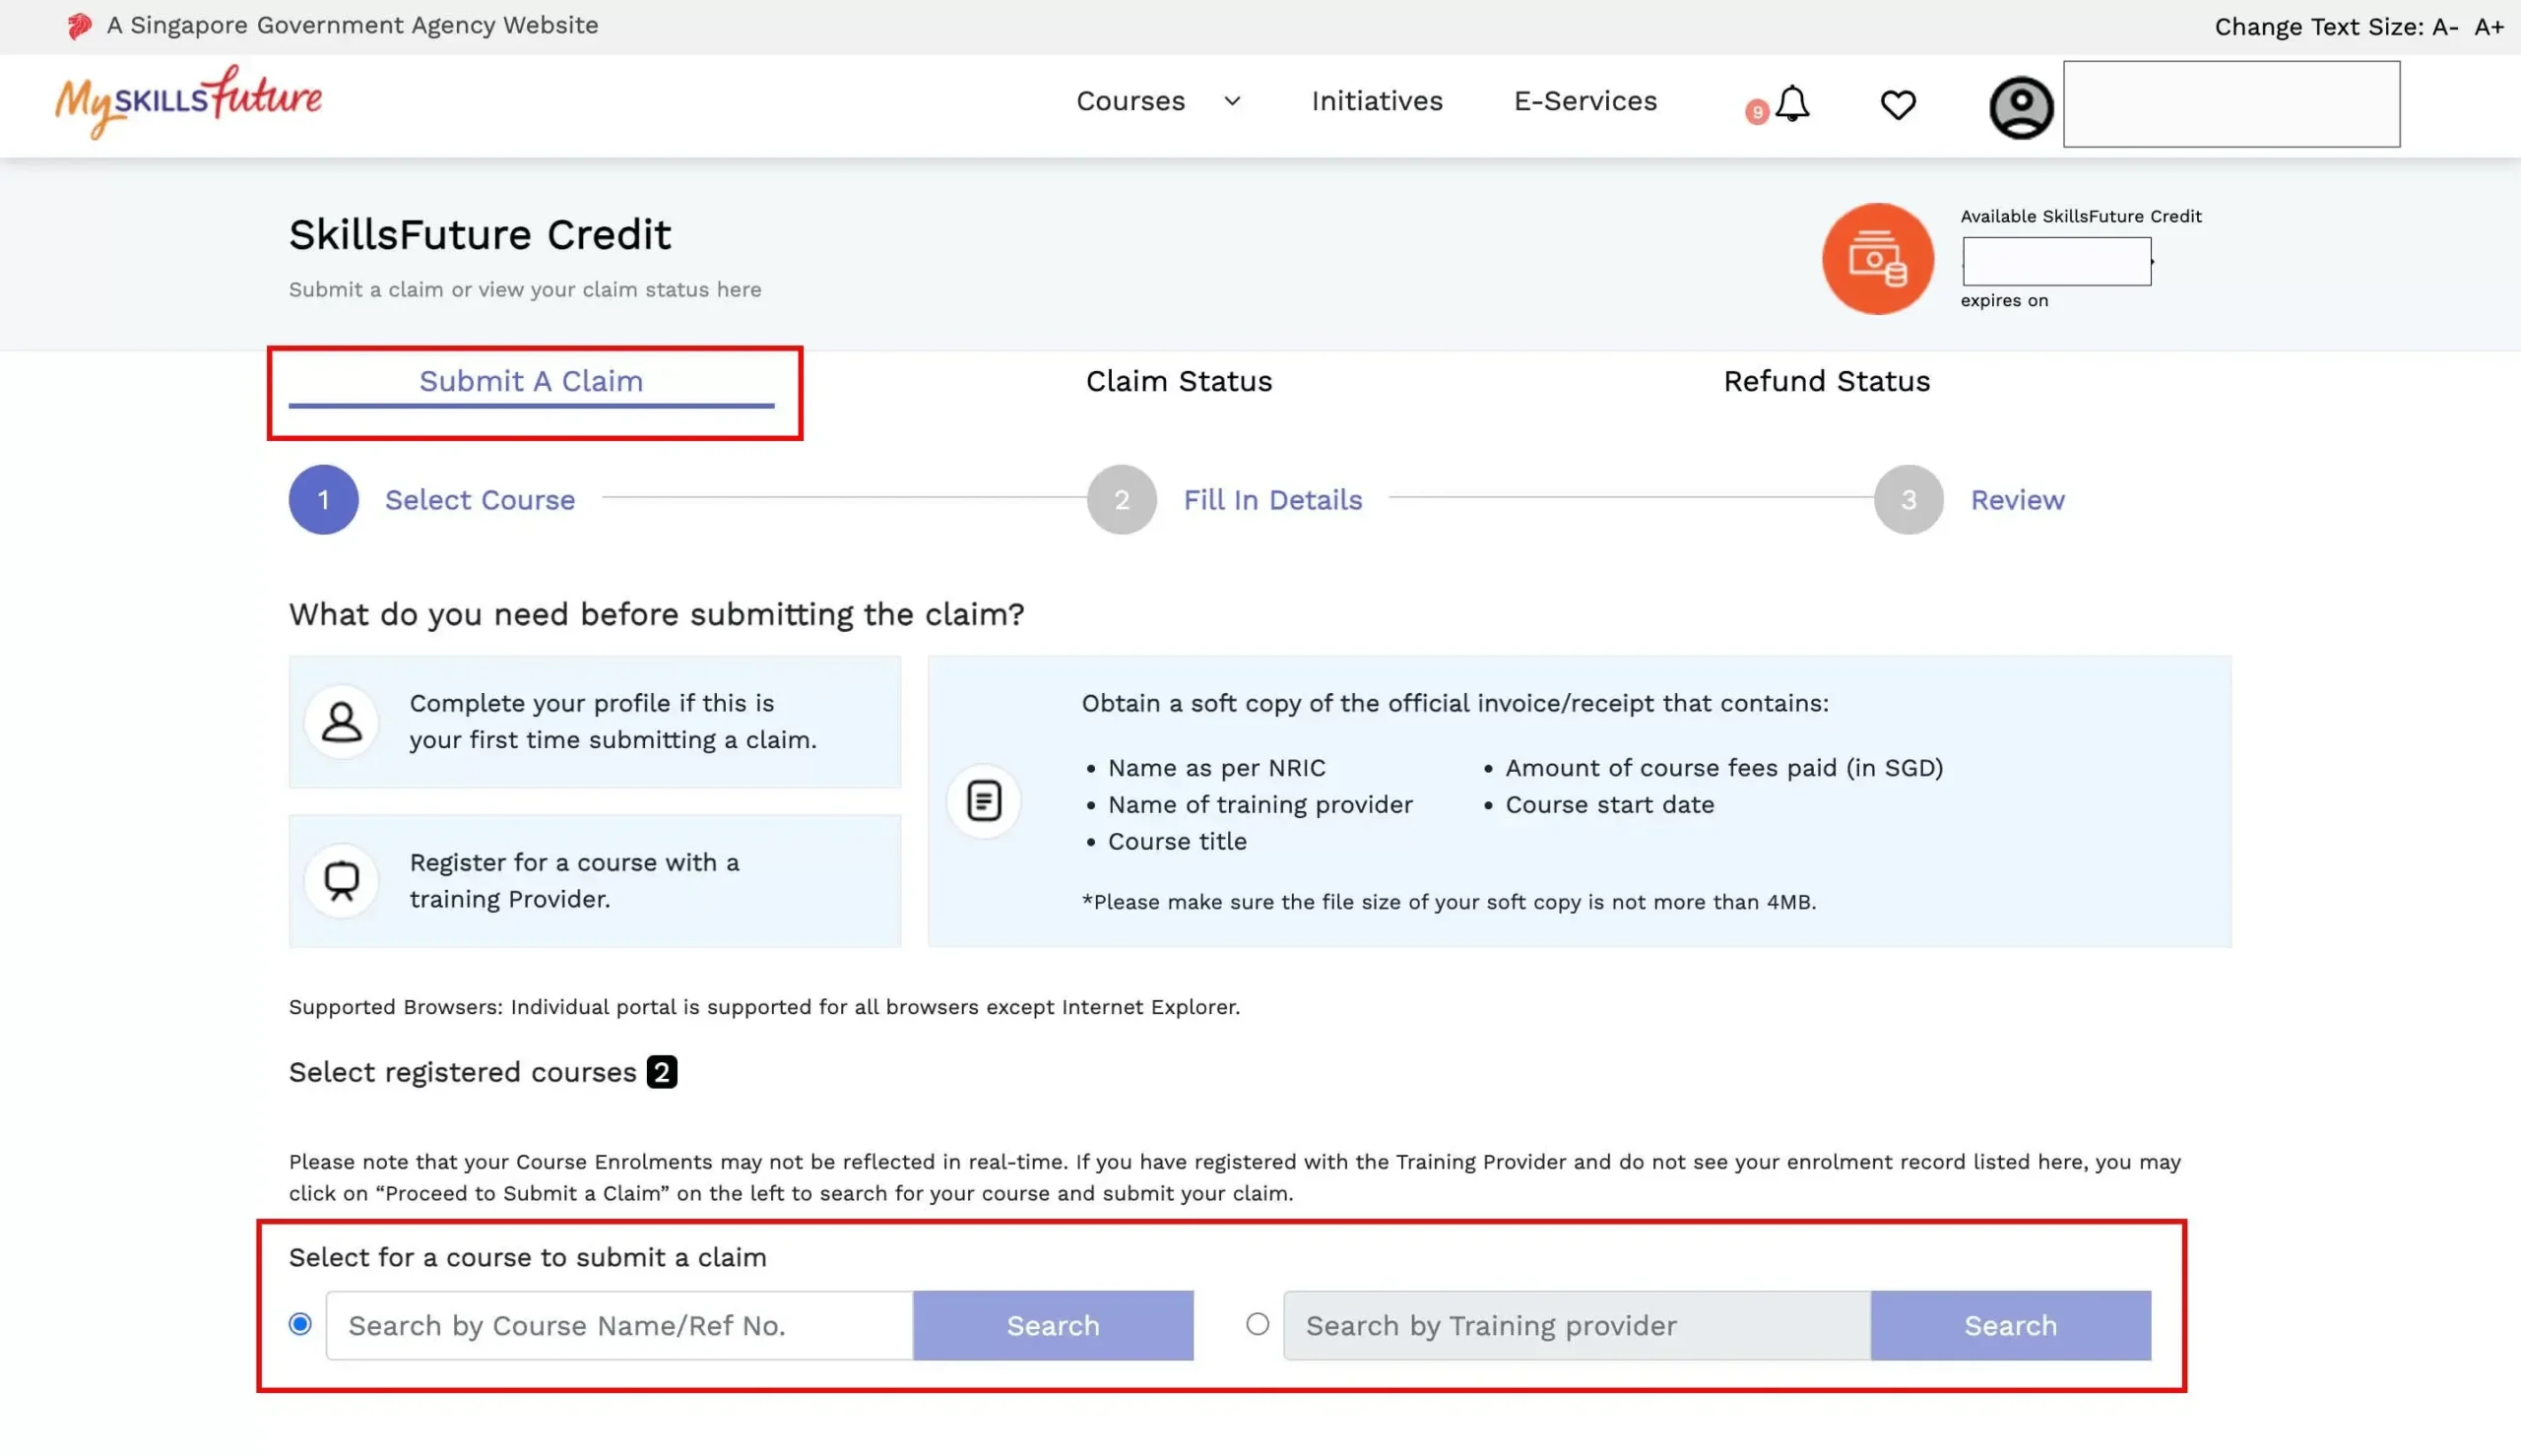The width and height of the screenshot is (2521, 1456).
Task: Click Search button for Course Name search
Action: 1052,1325
